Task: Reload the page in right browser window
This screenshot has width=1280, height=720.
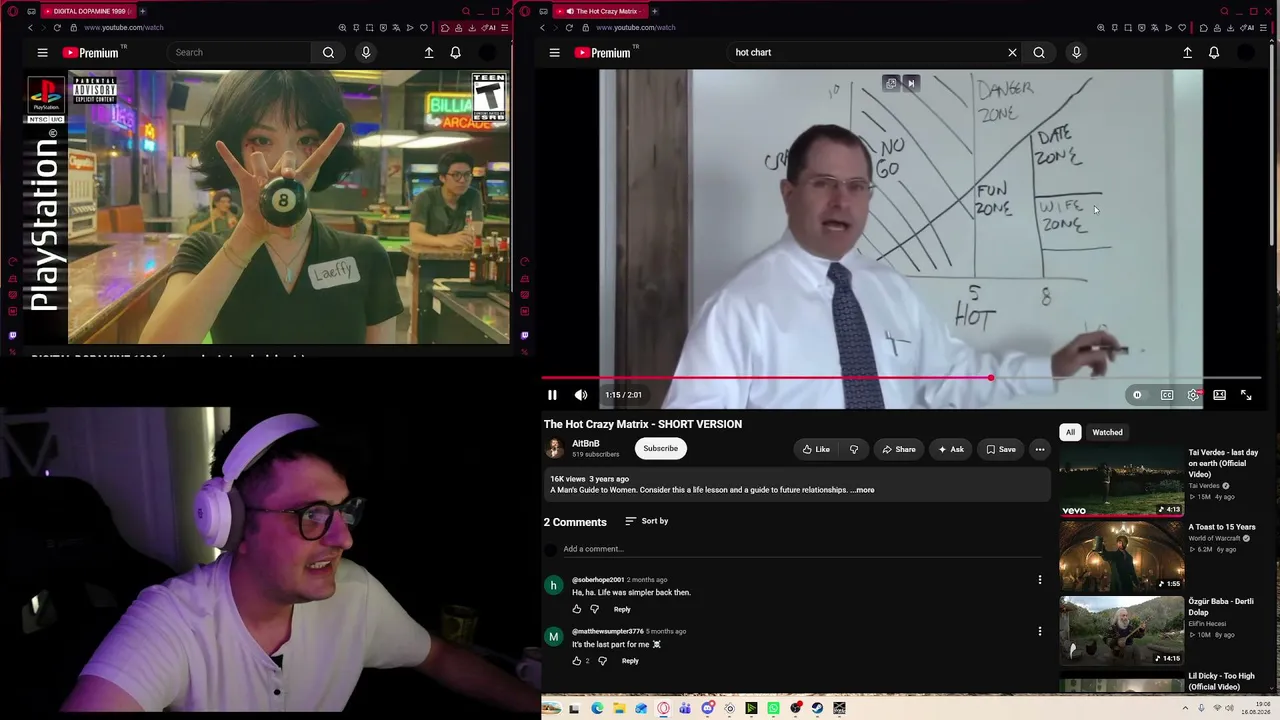Action: click(x=569, y=27)
